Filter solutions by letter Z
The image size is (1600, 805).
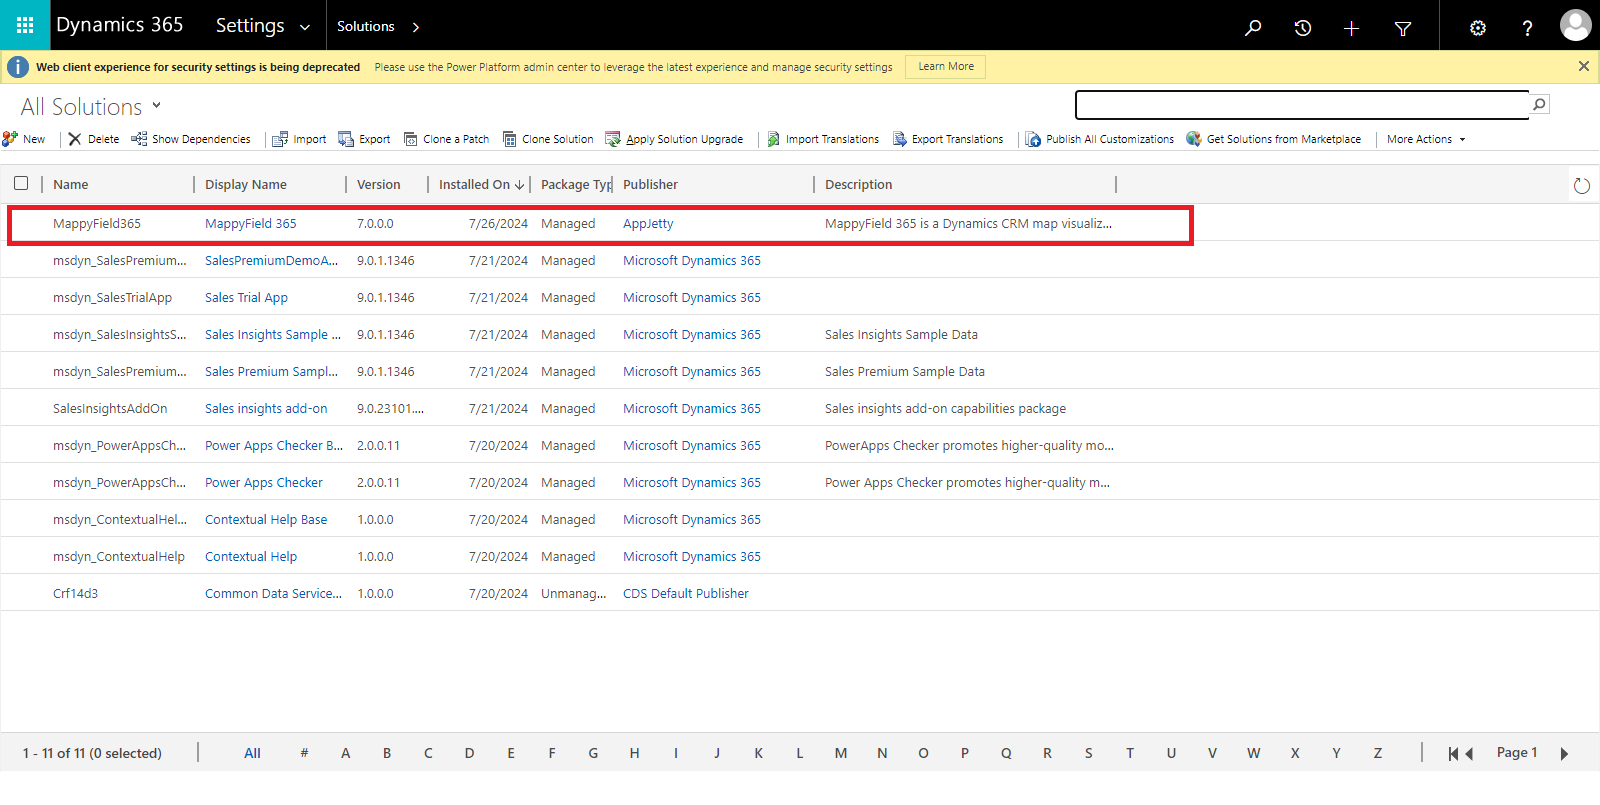tap(1377, 753)
